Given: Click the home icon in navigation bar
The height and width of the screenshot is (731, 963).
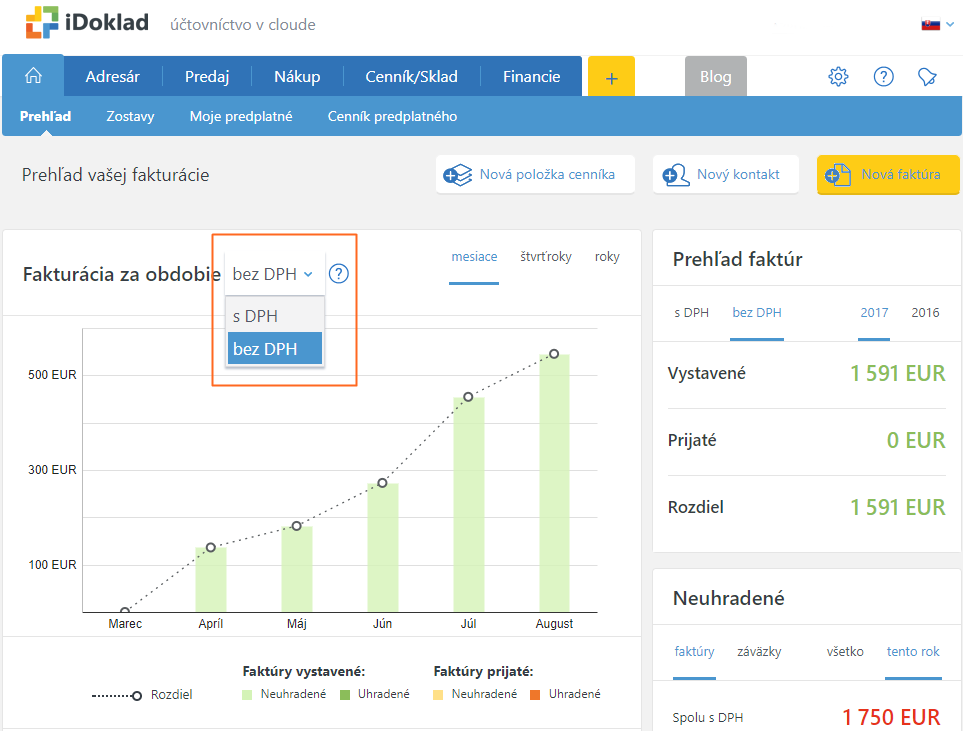Looking at the screenshot, I should 33,77.
